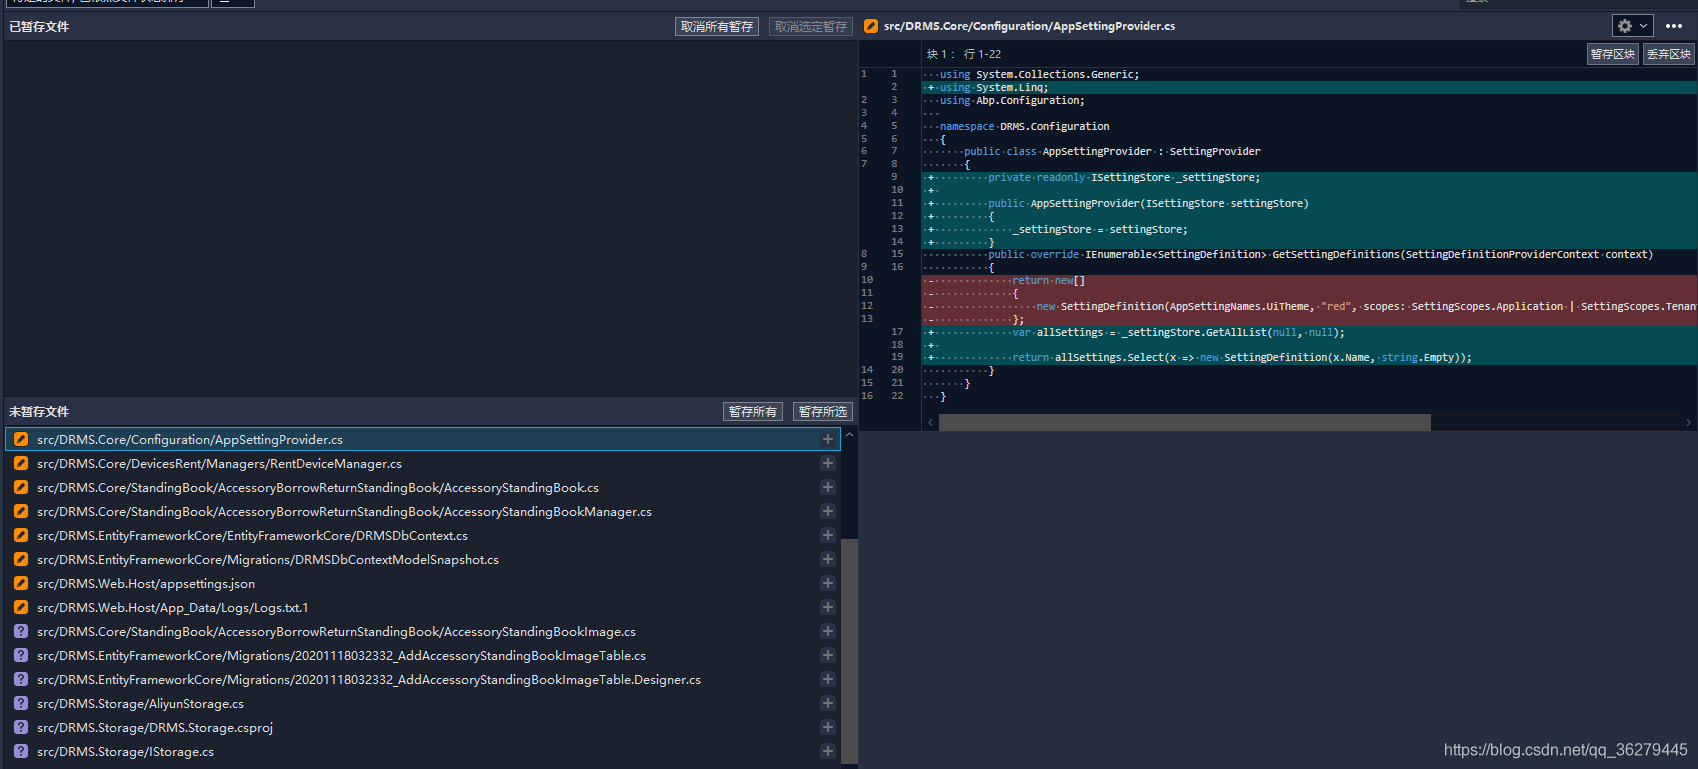Stage Logs.txt.1 with its plus icon

pos(828,607)
